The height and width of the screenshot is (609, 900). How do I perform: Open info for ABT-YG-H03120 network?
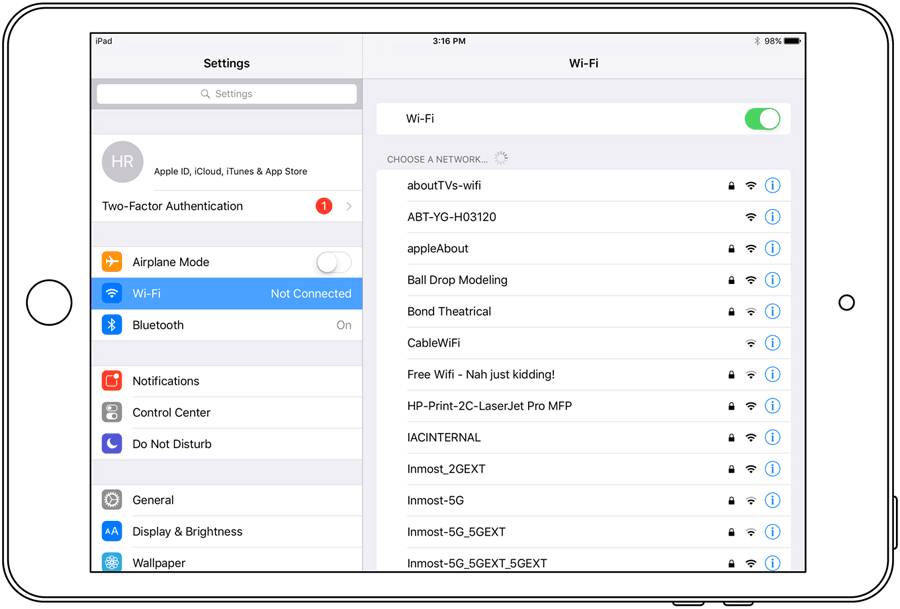(x=772, y=217)
